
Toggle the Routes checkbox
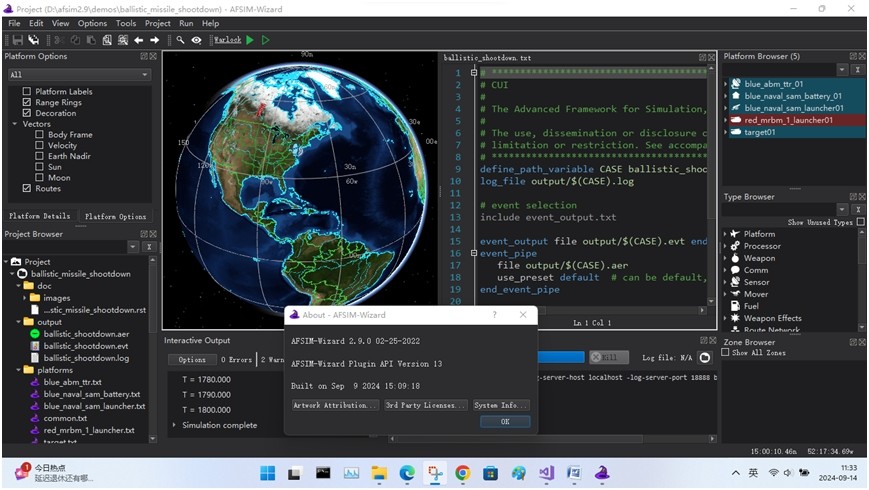pos(27,188)
